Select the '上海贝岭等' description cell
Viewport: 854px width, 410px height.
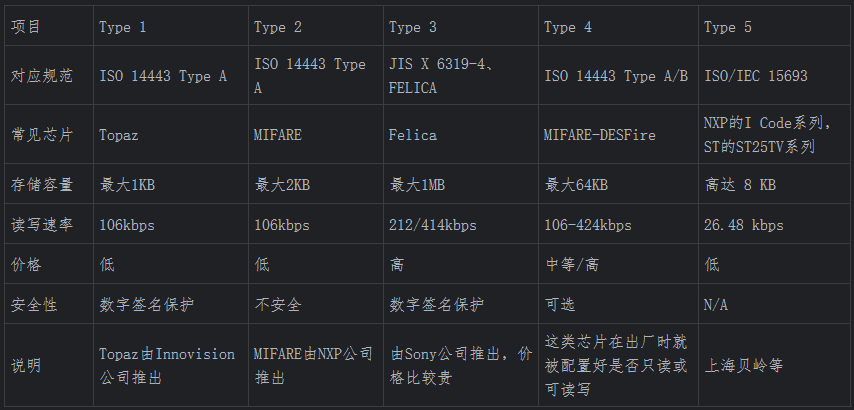coord(744,366)
